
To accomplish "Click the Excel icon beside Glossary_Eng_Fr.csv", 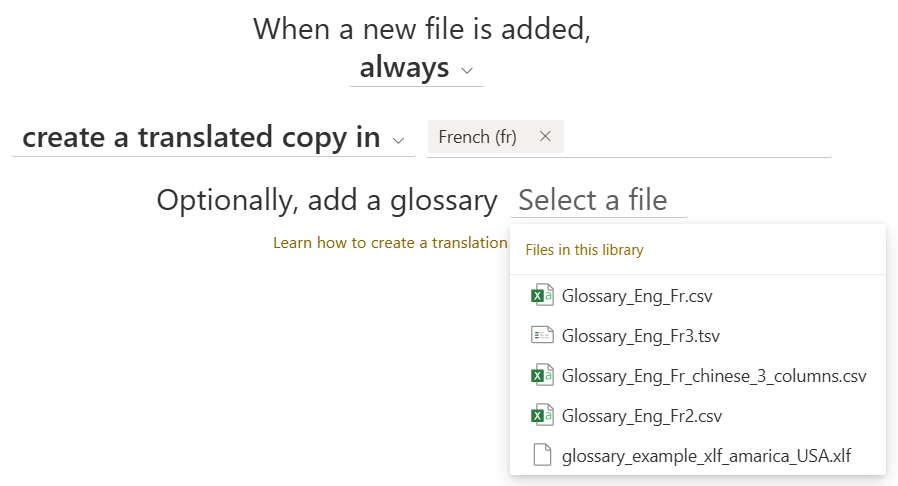I will [x=542, y=295].
